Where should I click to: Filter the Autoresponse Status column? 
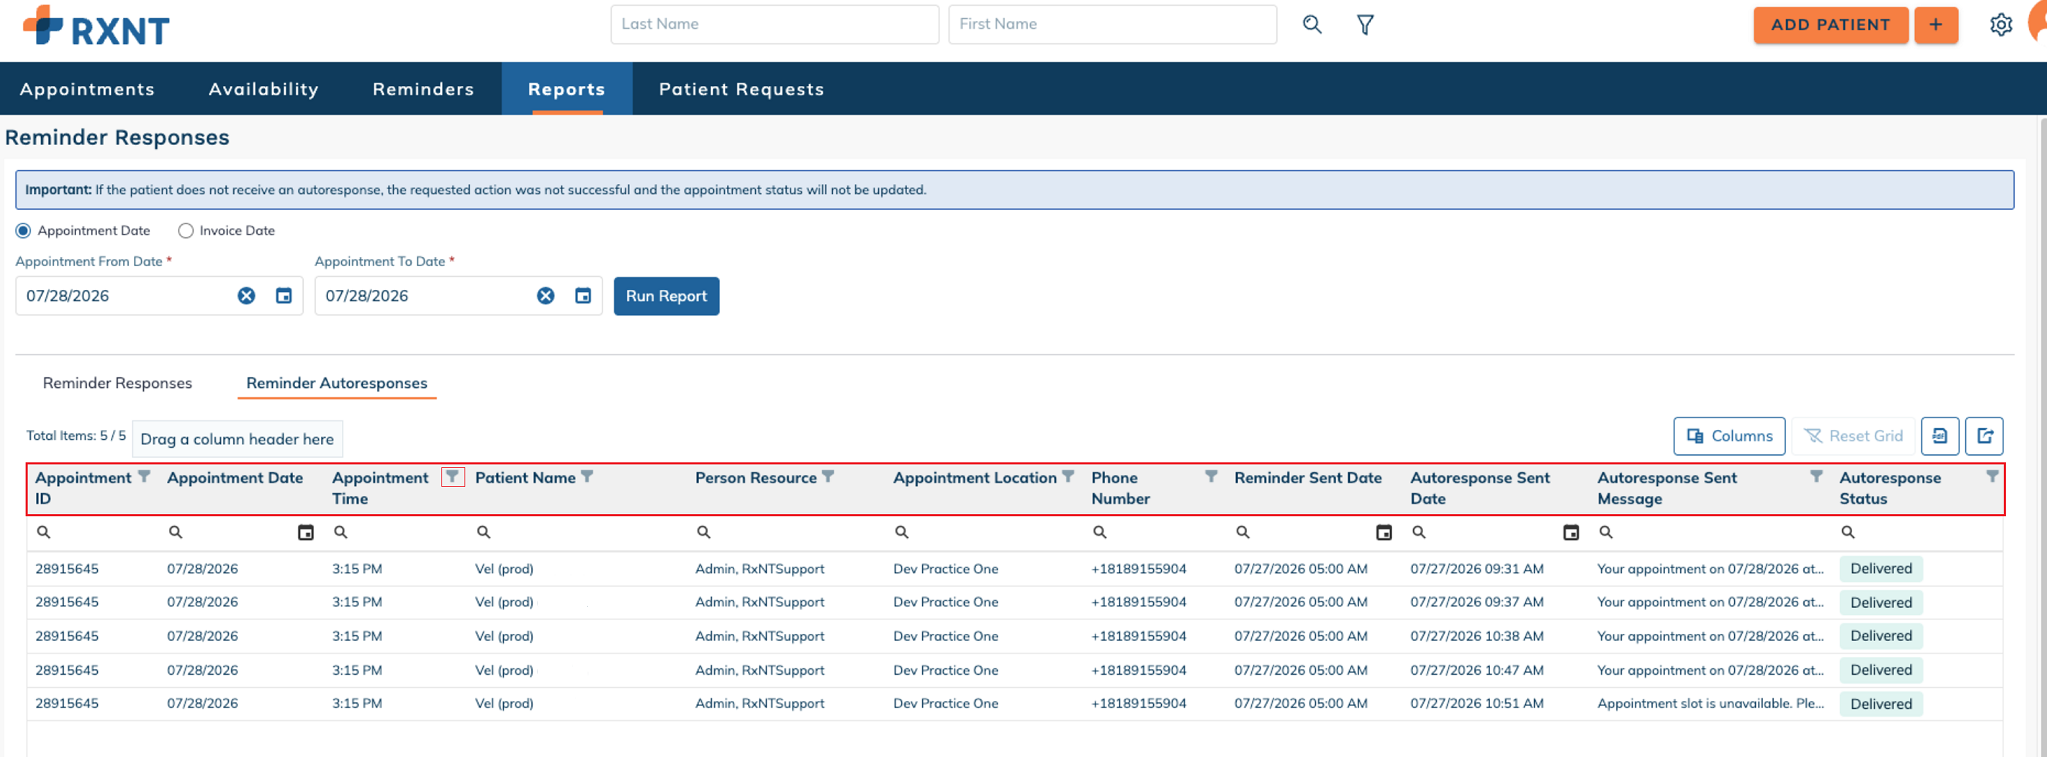[x=1992, y=477]
